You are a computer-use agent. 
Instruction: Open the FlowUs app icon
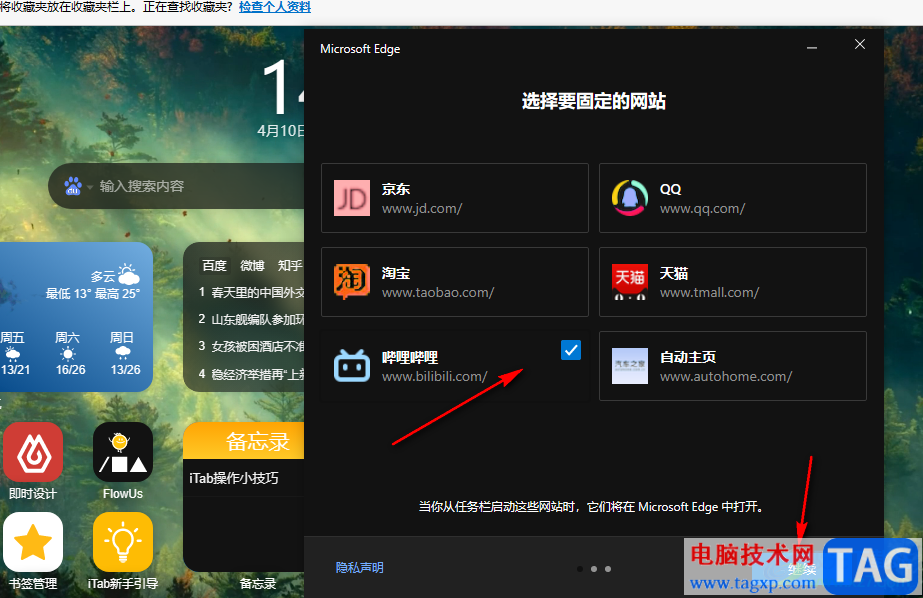coord(122,452)
